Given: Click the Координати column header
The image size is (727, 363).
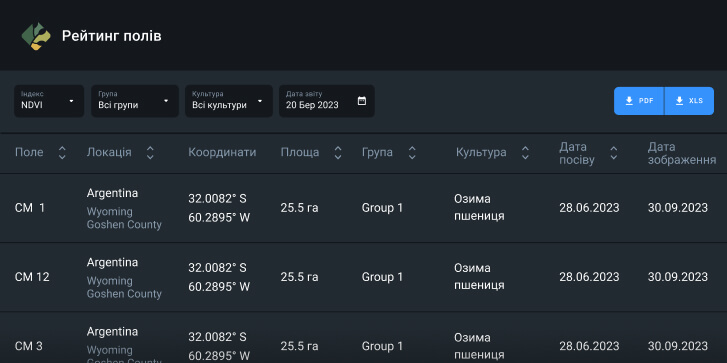Looking at the screenshot, I should 222,153.
